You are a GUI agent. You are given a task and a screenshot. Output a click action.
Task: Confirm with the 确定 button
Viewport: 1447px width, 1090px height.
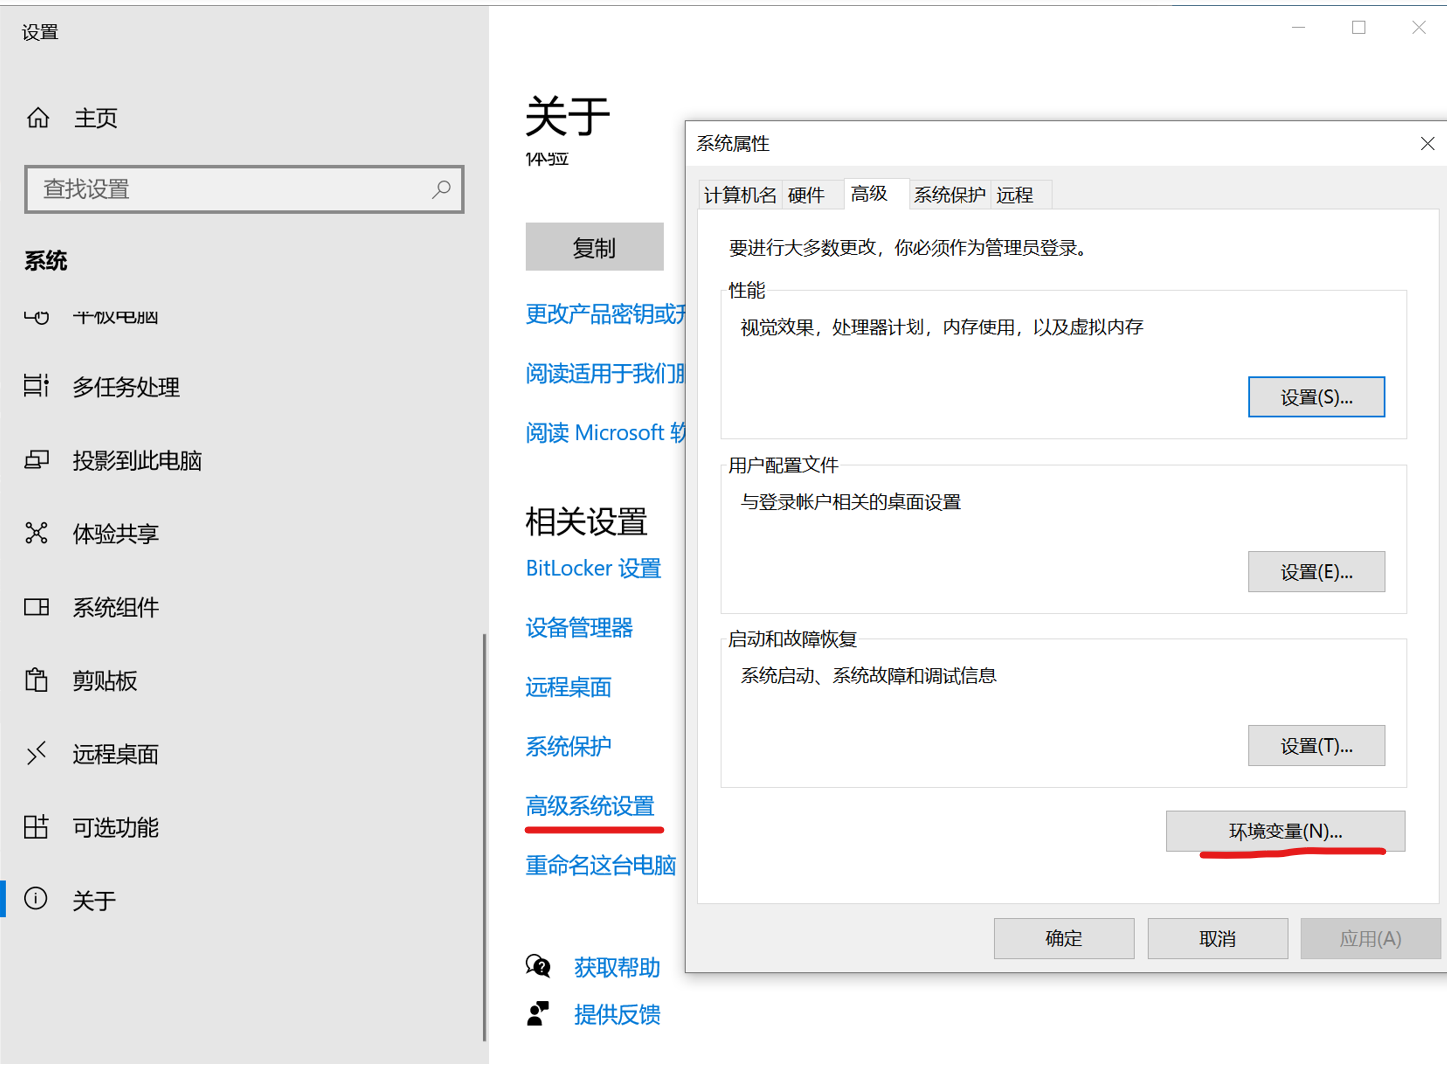[x=1064, y=938]
